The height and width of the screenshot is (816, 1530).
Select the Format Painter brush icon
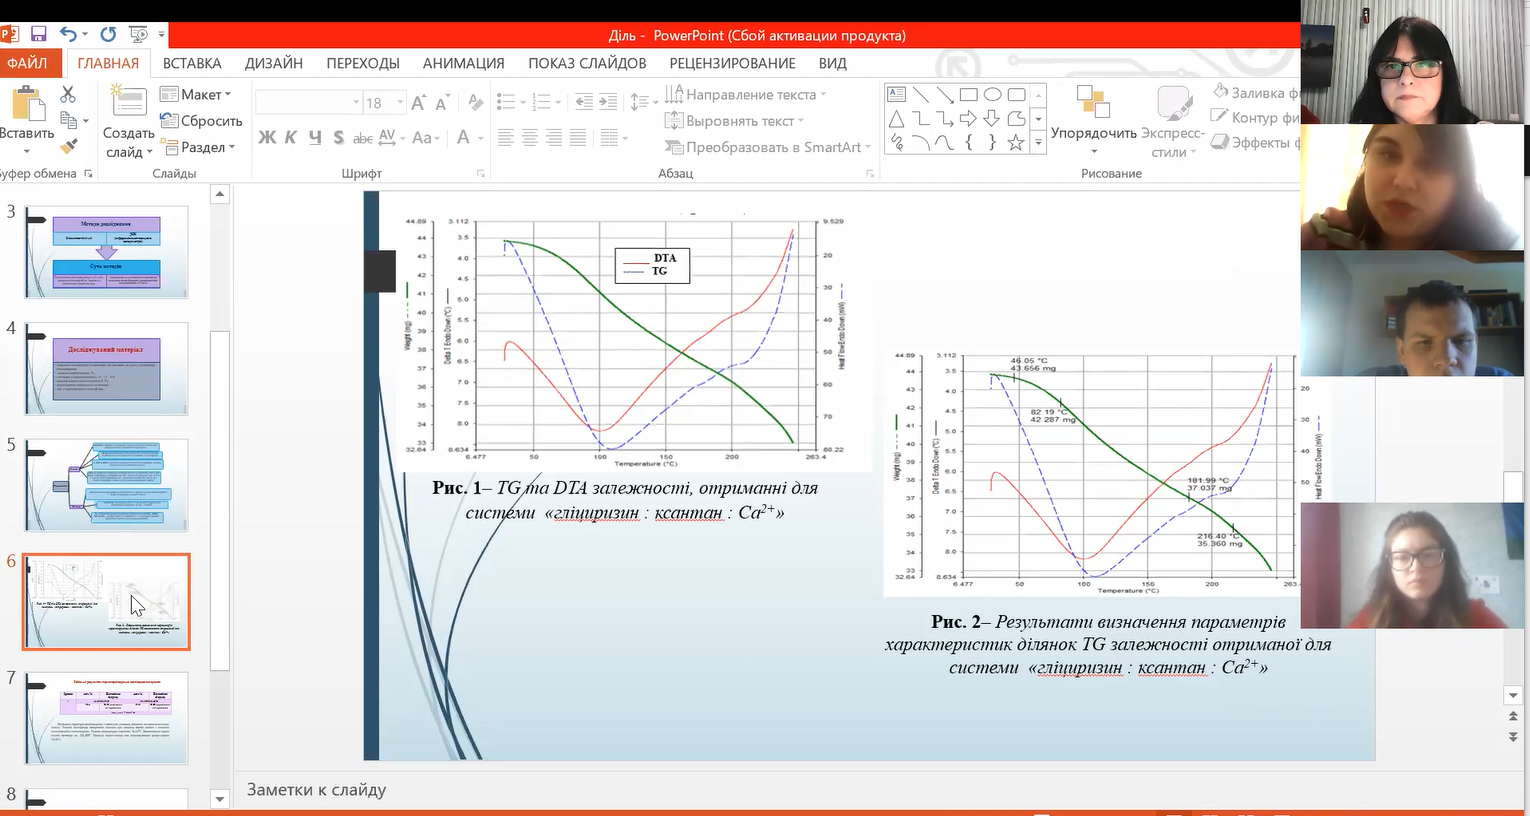(68, 147)
